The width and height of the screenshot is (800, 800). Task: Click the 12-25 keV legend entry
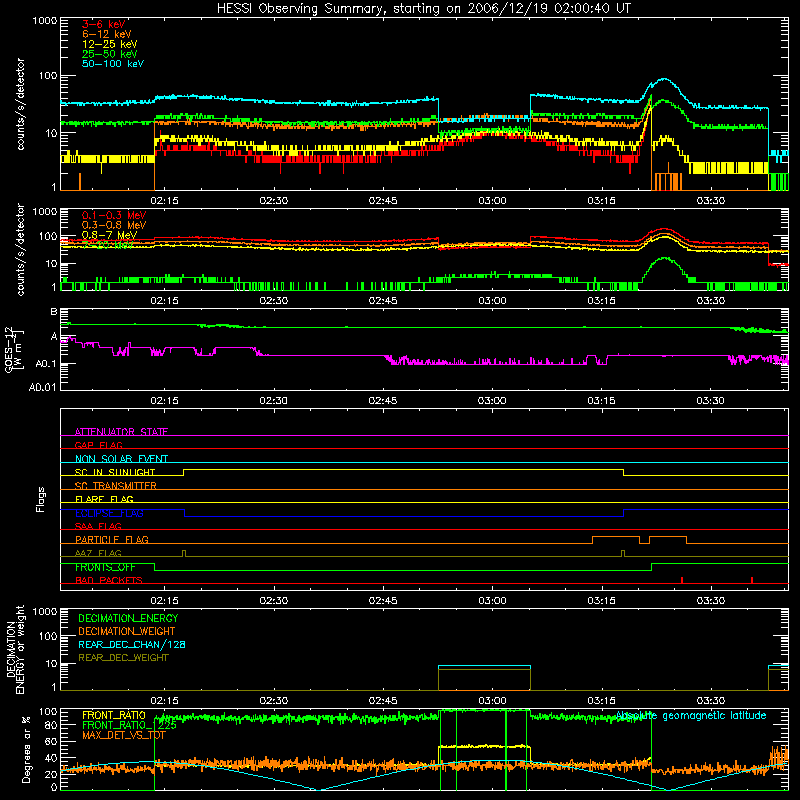pyautogui.click(x=110, y=44)
